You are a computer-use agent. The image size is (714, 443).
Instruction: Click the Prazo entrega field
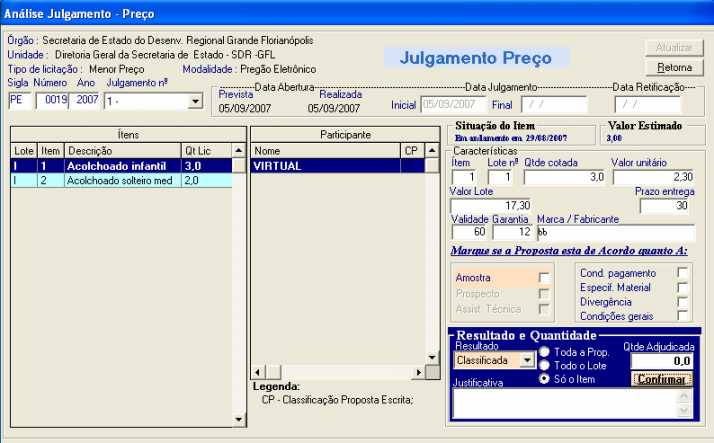click(x=665, y=205)
